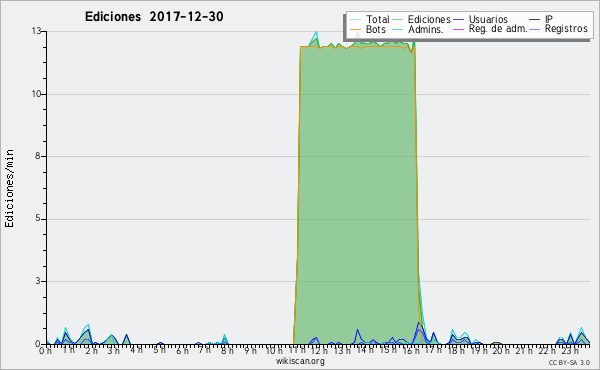This screenshot has width=600, height=370.
Task: Click the '11 h' x-axis label
Action: (x=297, y=350)
